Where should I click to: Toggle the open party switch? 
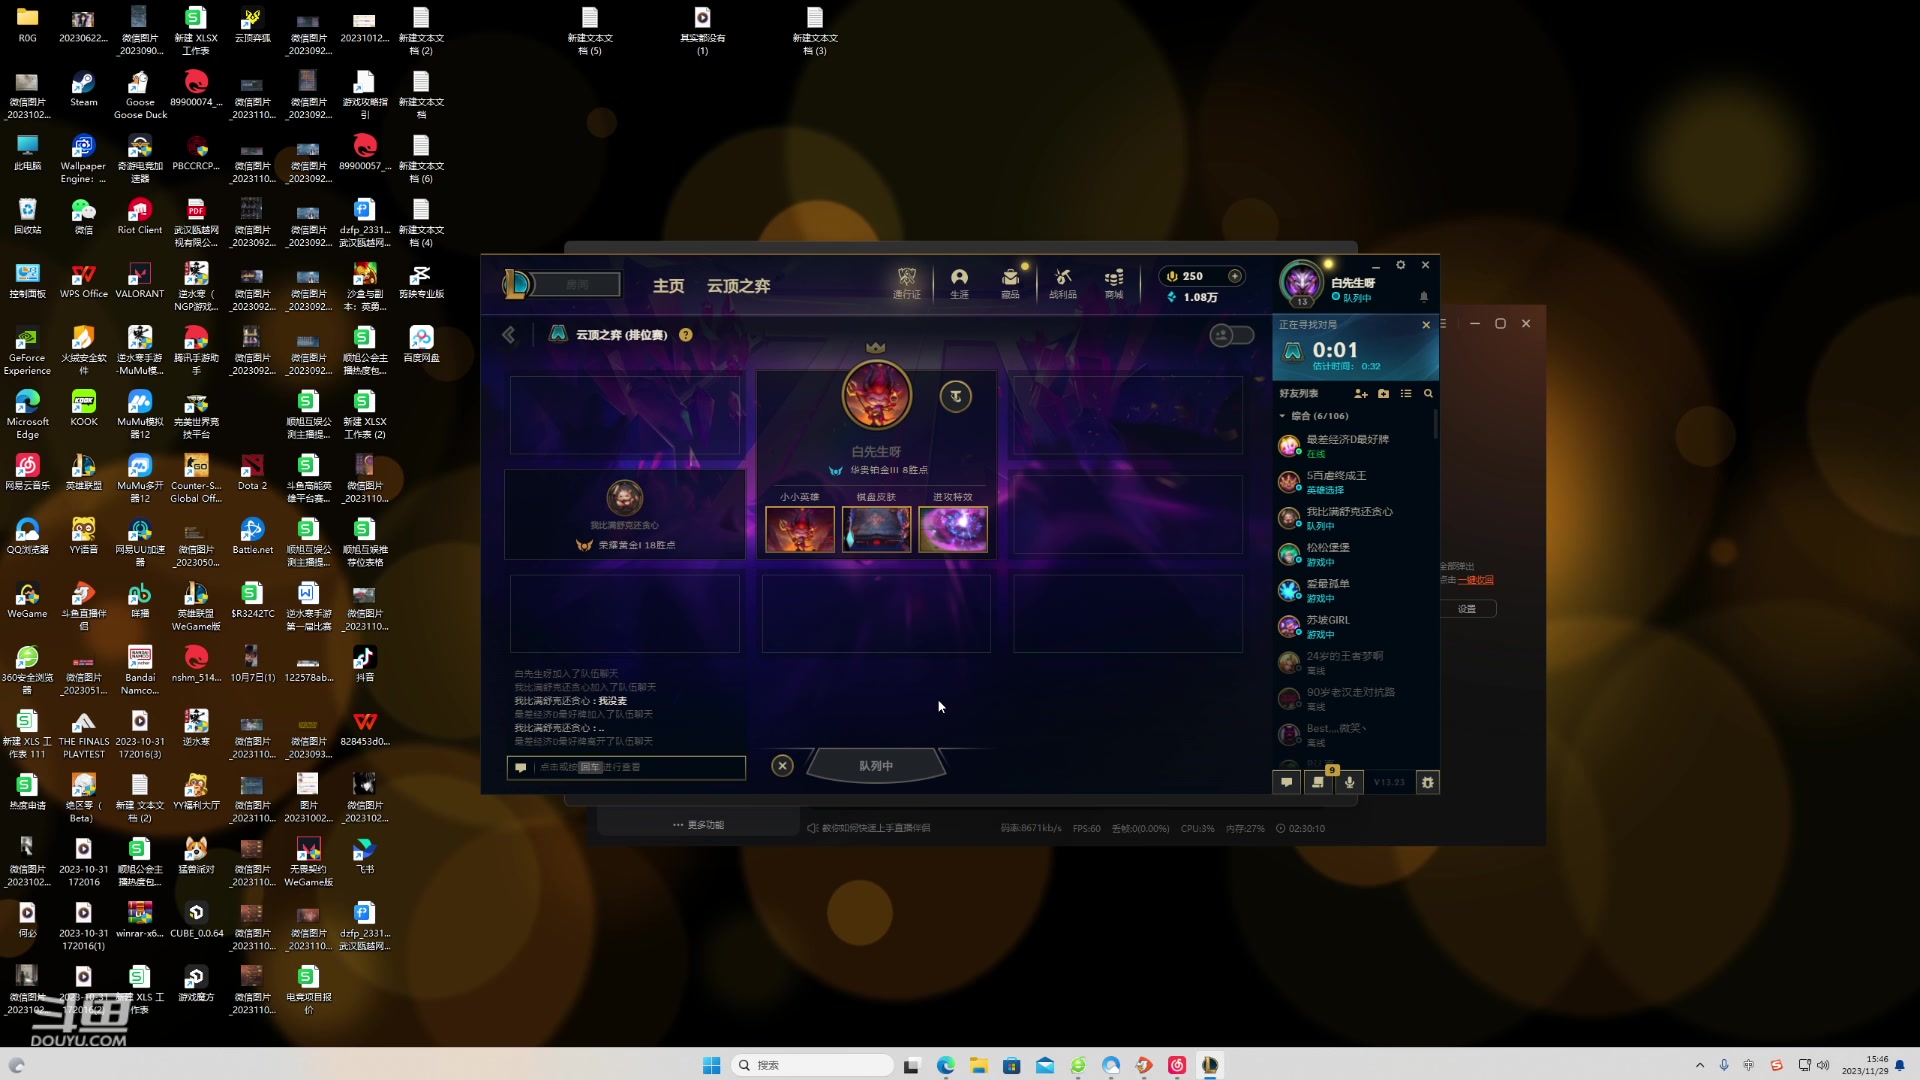[x=1231, y=335]
